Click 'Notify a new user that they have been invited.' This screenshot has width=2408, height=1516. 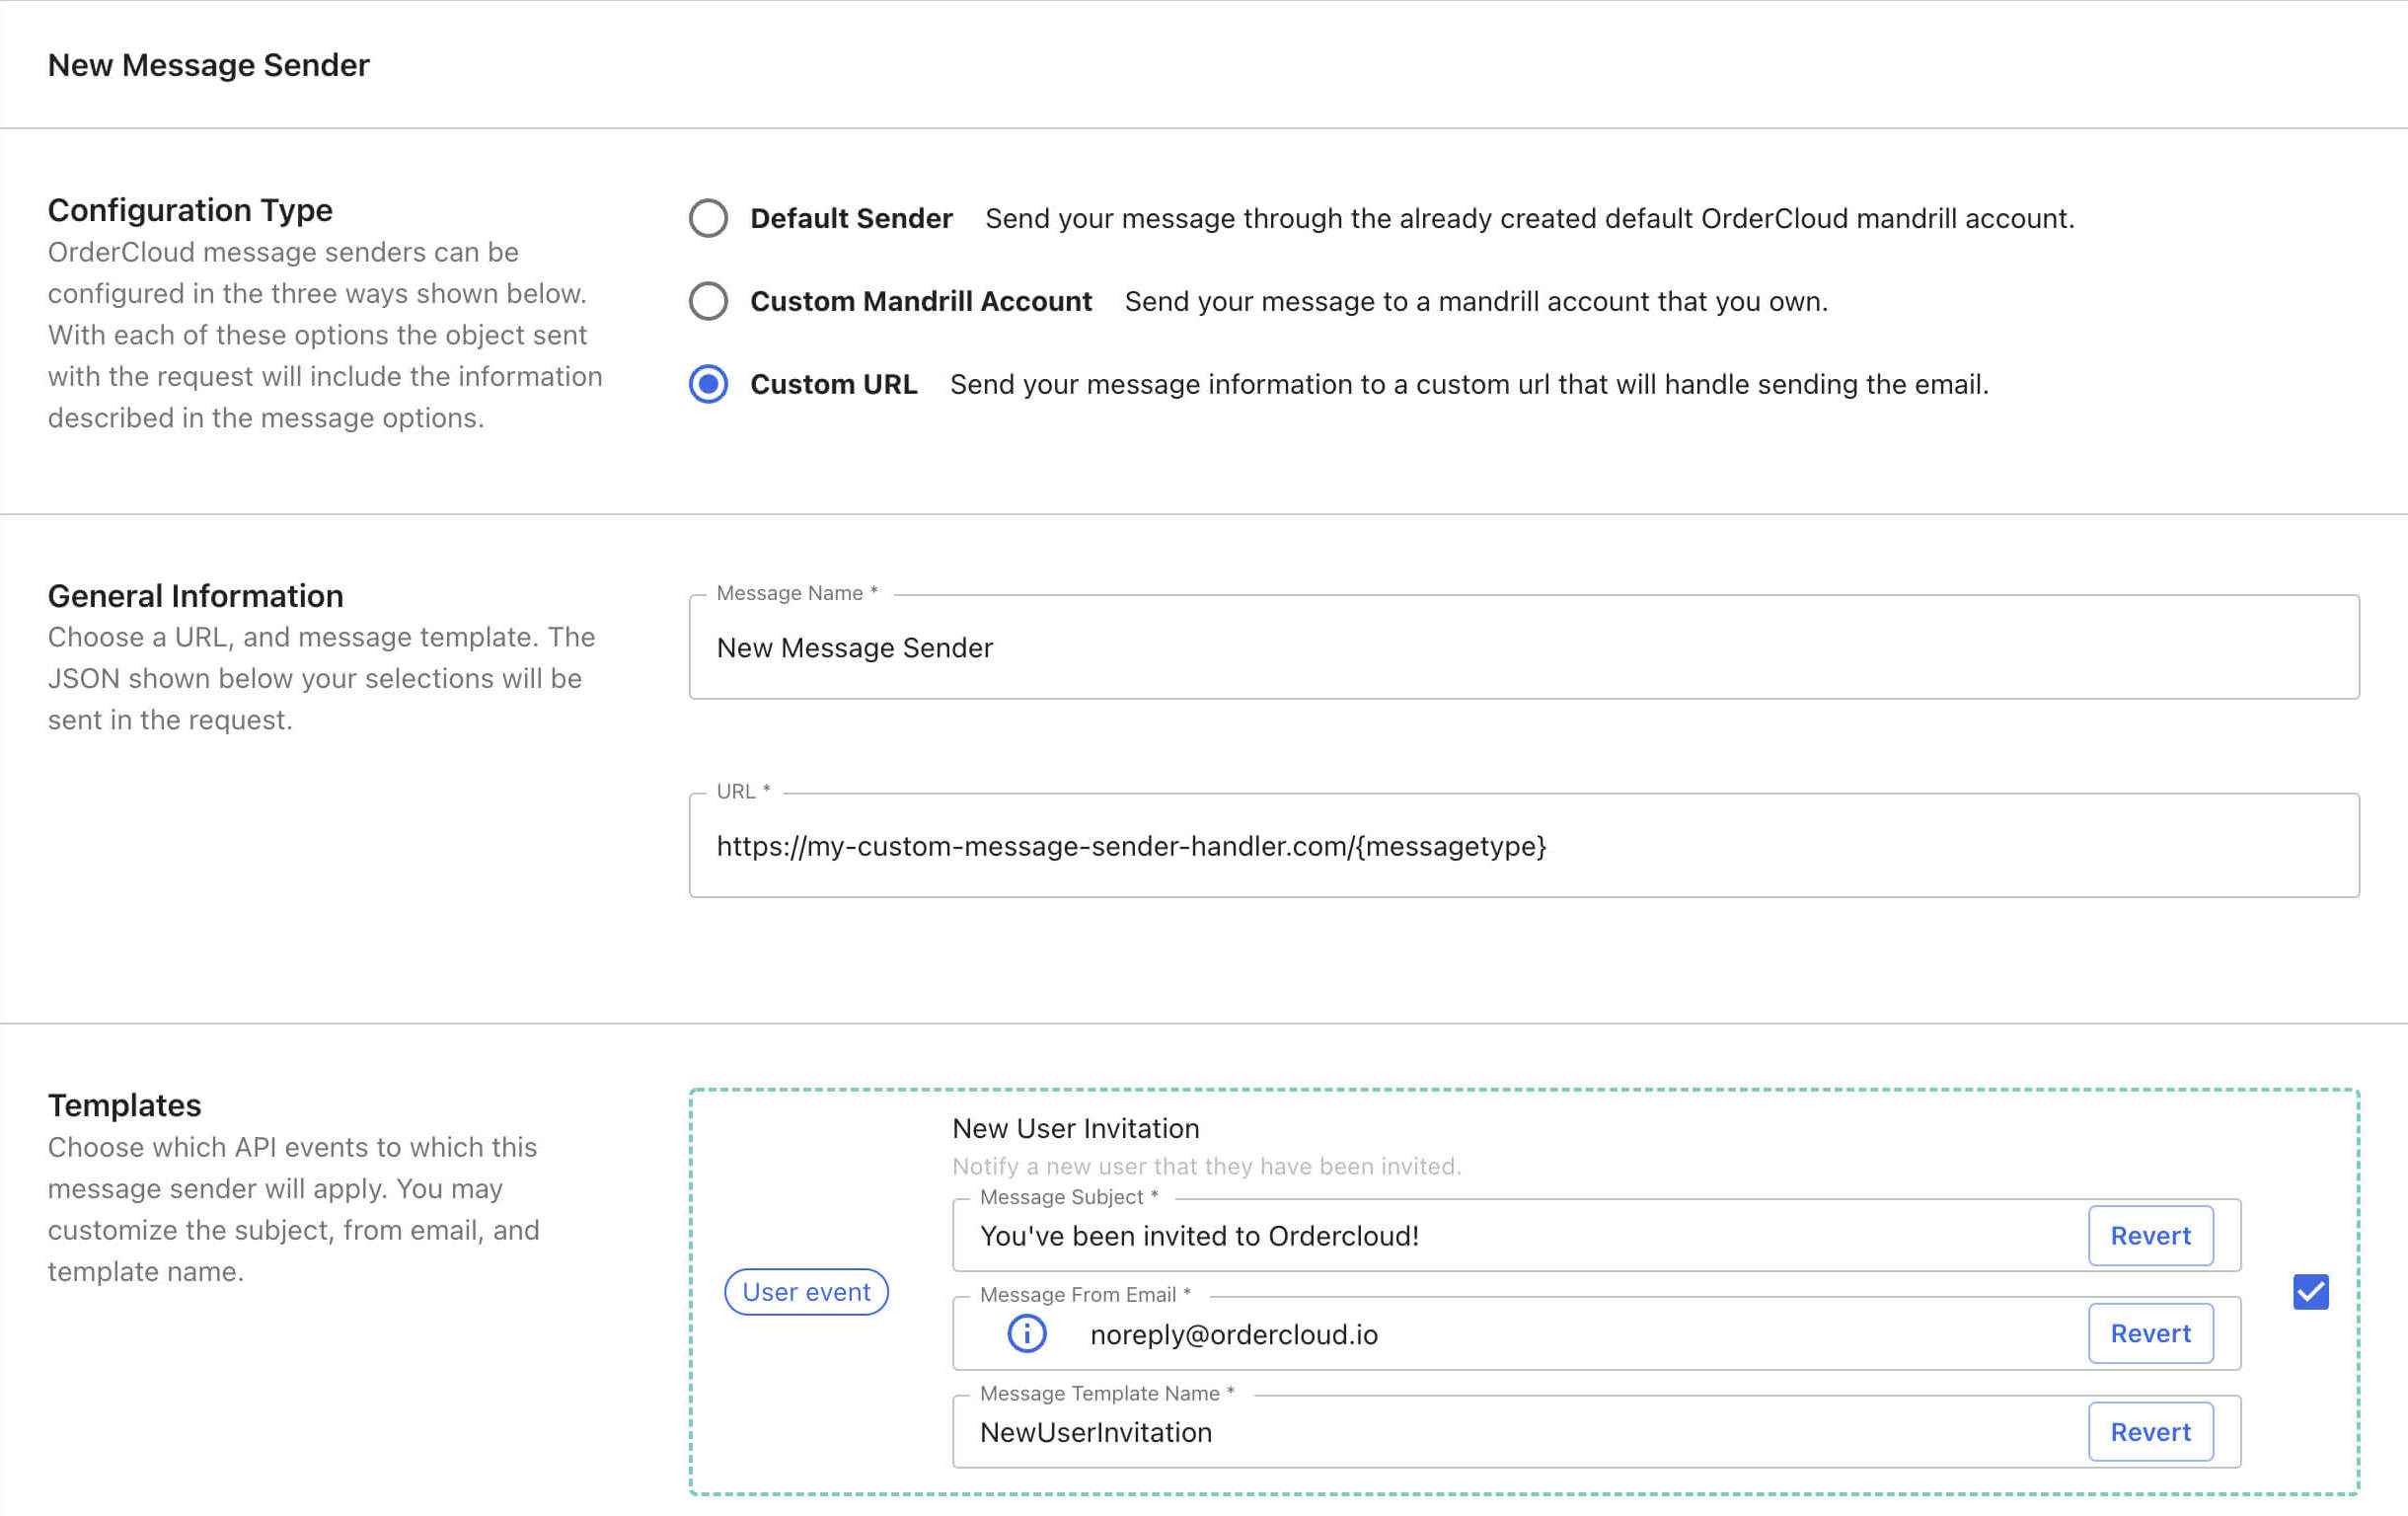[1206, 1166]
